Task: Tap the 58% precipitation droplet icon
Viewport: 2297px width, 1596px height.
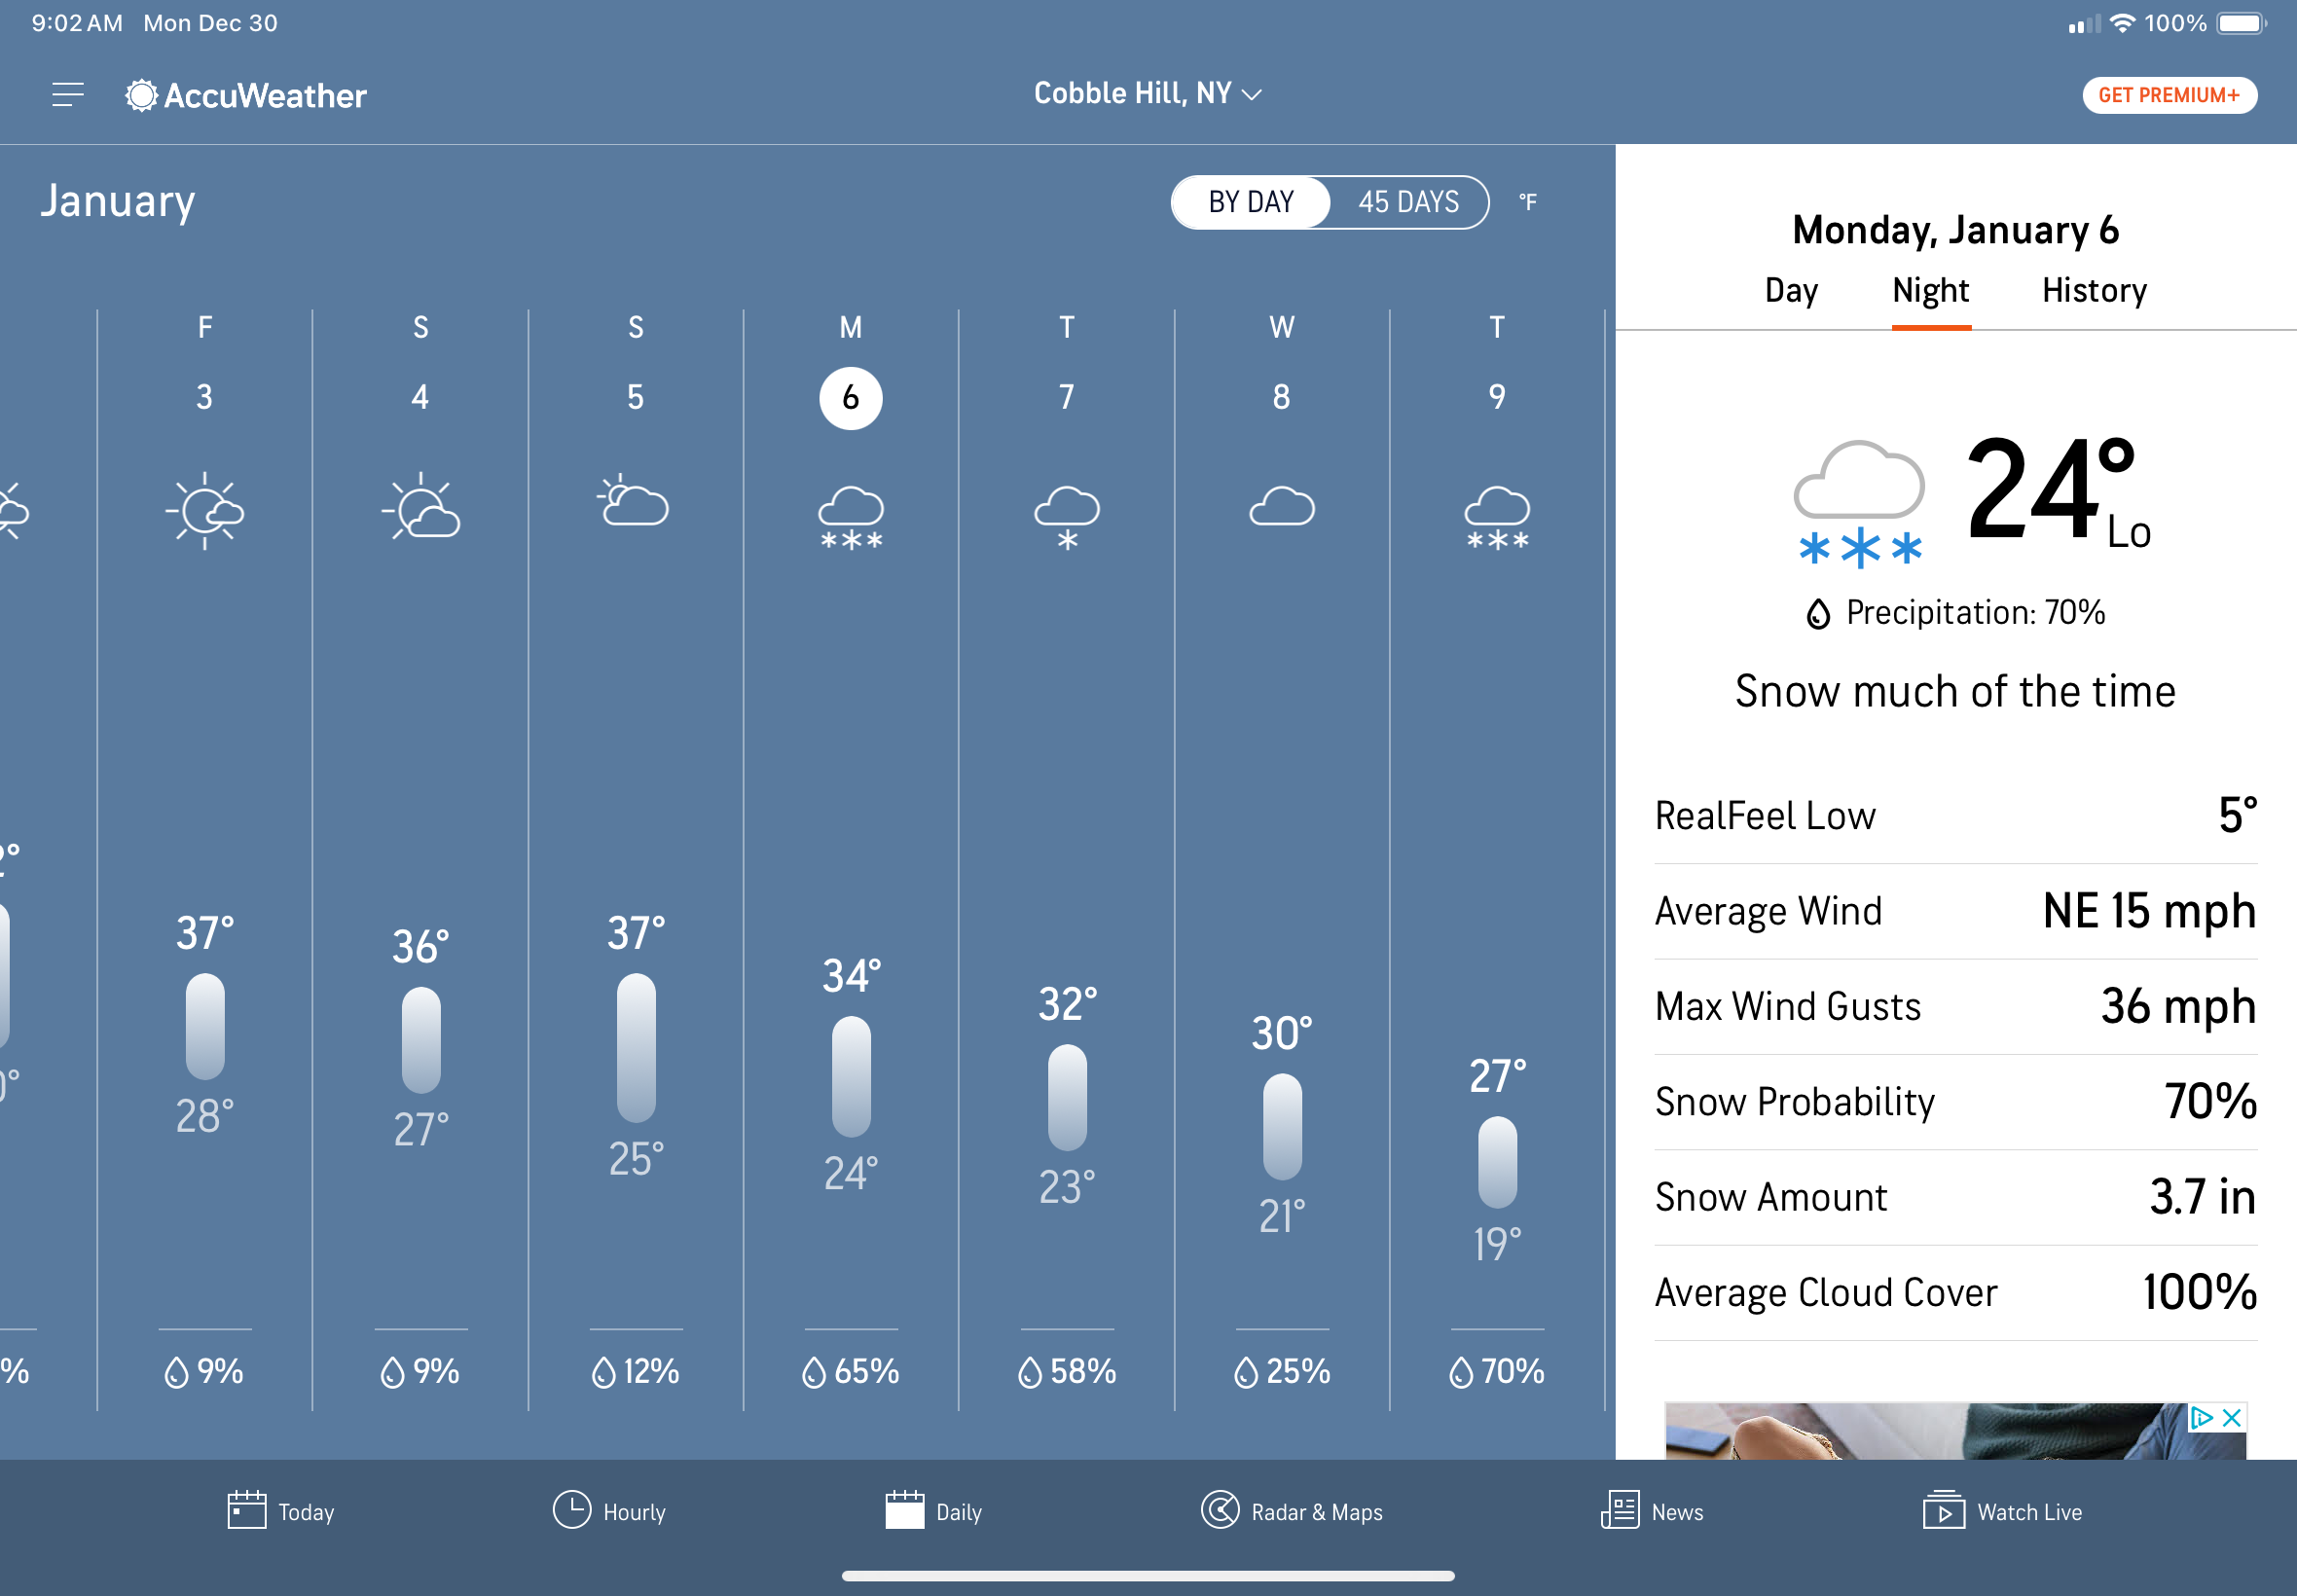Action: point(1029,1372)
